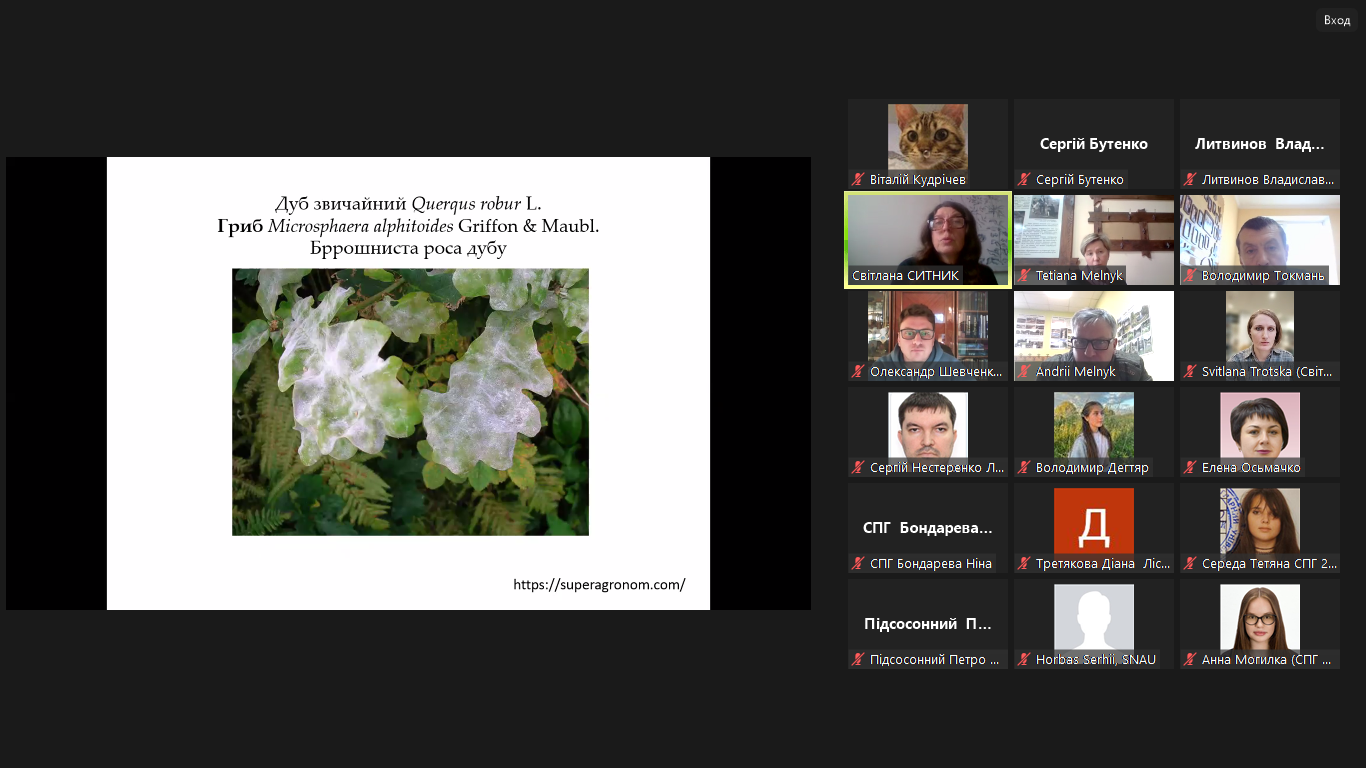Click the Литвинов Влад… large name tile
The height and width of the screenshot is (768, 1366).
click(1260, 144)
